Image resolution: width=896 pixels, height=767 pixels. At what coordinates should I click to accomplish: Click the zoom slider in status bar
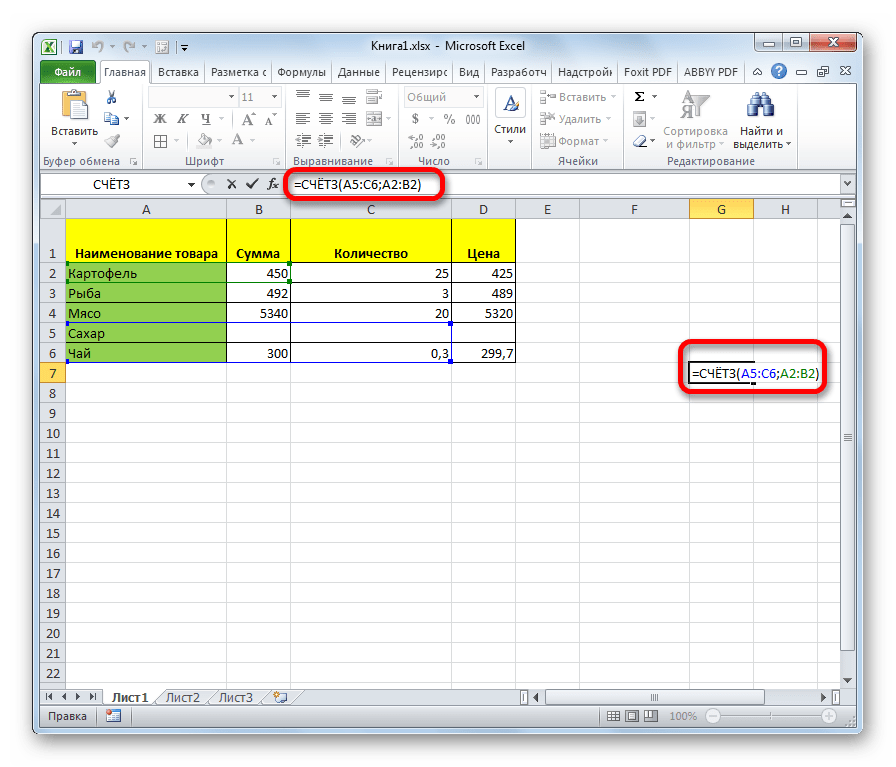[769, 716]
